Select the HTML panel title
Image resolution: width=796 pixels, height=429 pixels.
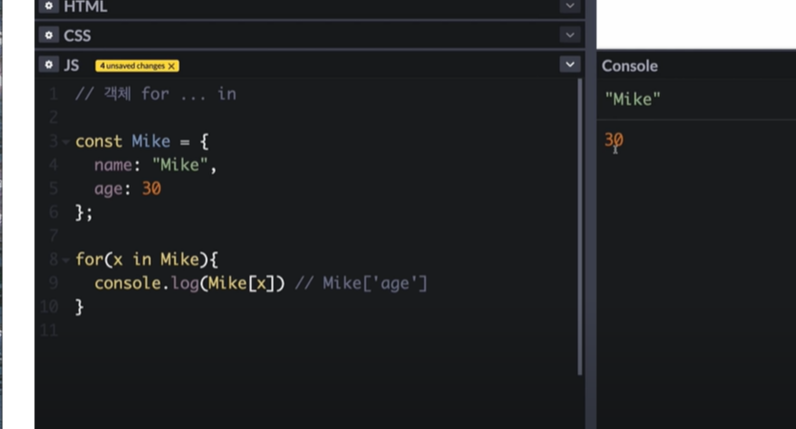coord(85,7)
